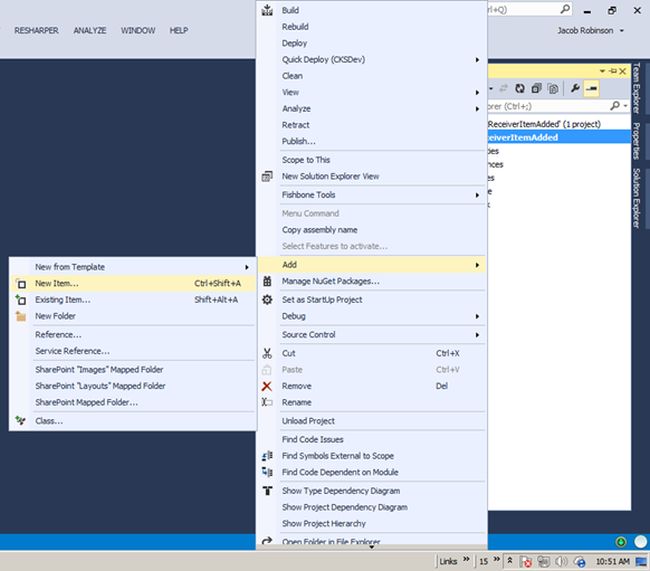Click the New Folder icon in submenu
Viewport: 650px width, 571px height.
[x=21, y=316]
